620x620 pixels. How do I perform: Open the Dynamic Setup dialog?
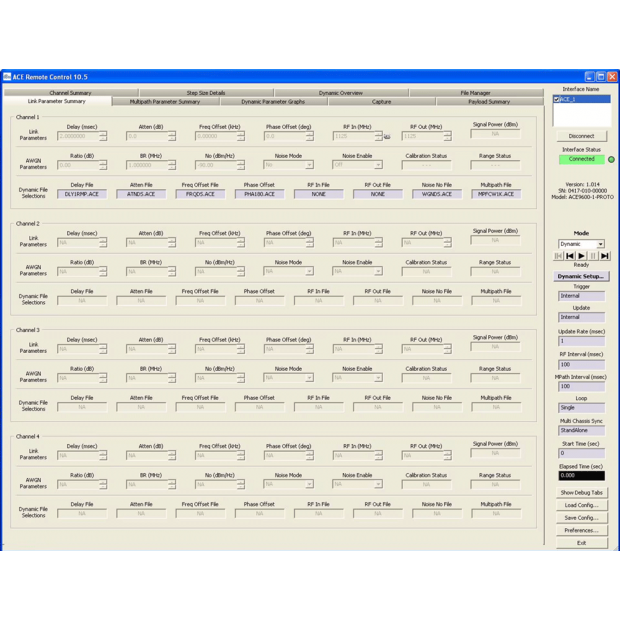(x=581, y=276)
